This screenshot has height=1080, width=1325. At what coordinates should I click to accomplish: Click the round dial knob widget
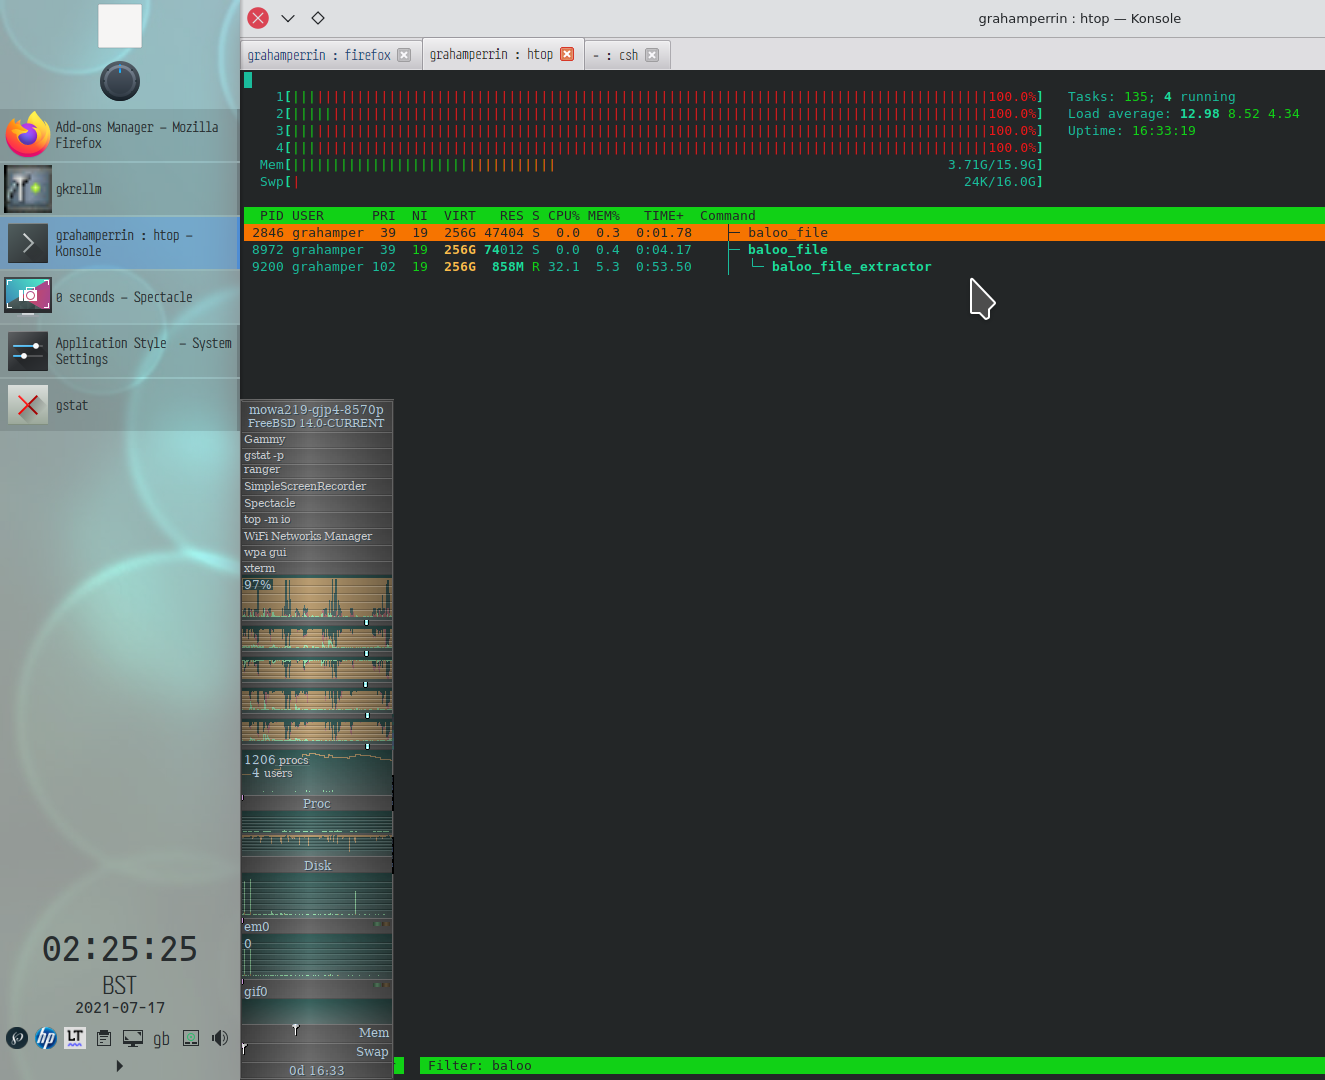pyautogui.click(x=120, y=81)
